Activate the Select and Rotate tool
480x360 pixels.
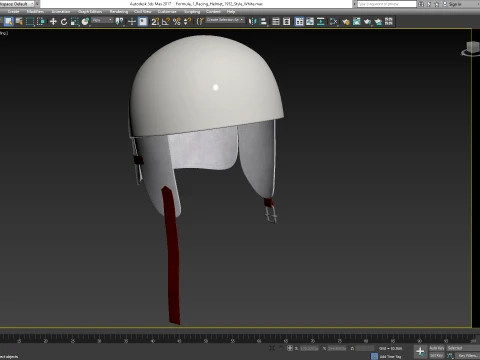(64, 22)
